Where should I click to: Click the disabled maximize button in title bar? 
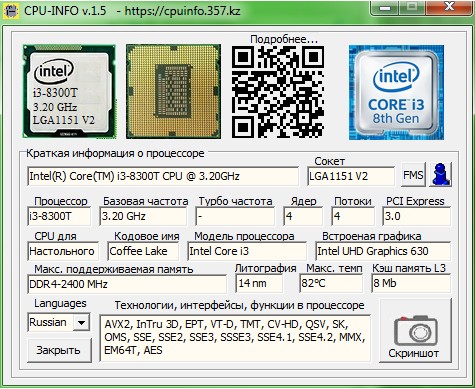tap(413, 7)
